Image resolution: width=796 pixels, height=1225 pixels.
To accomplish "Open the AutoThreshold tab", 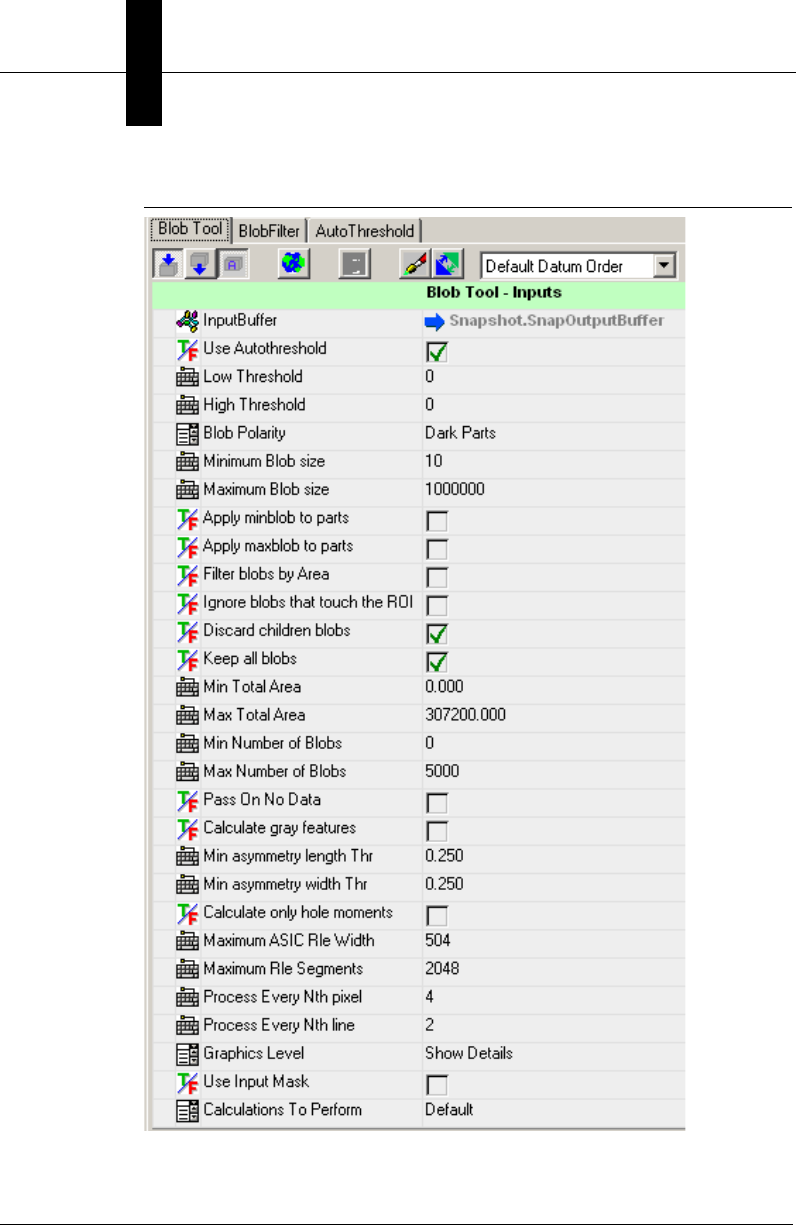I will 364,230.
